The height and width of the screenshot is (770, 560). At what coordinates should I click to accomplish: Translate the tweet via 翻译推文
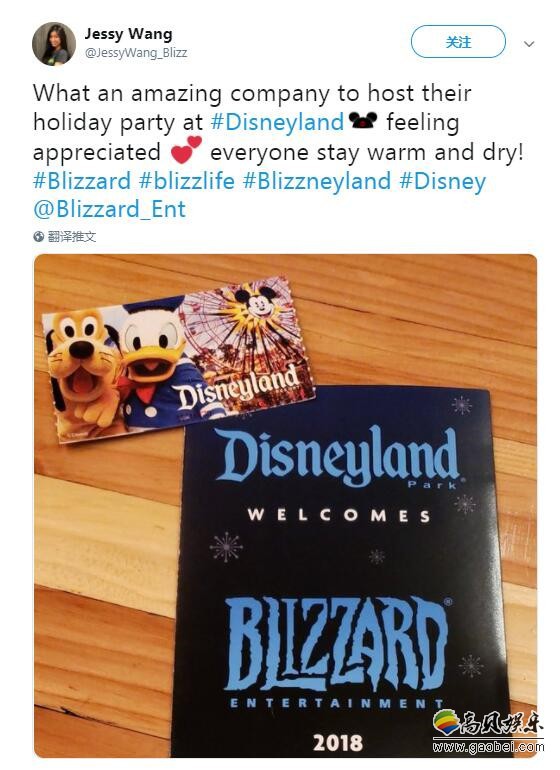[x=72, y=237]
